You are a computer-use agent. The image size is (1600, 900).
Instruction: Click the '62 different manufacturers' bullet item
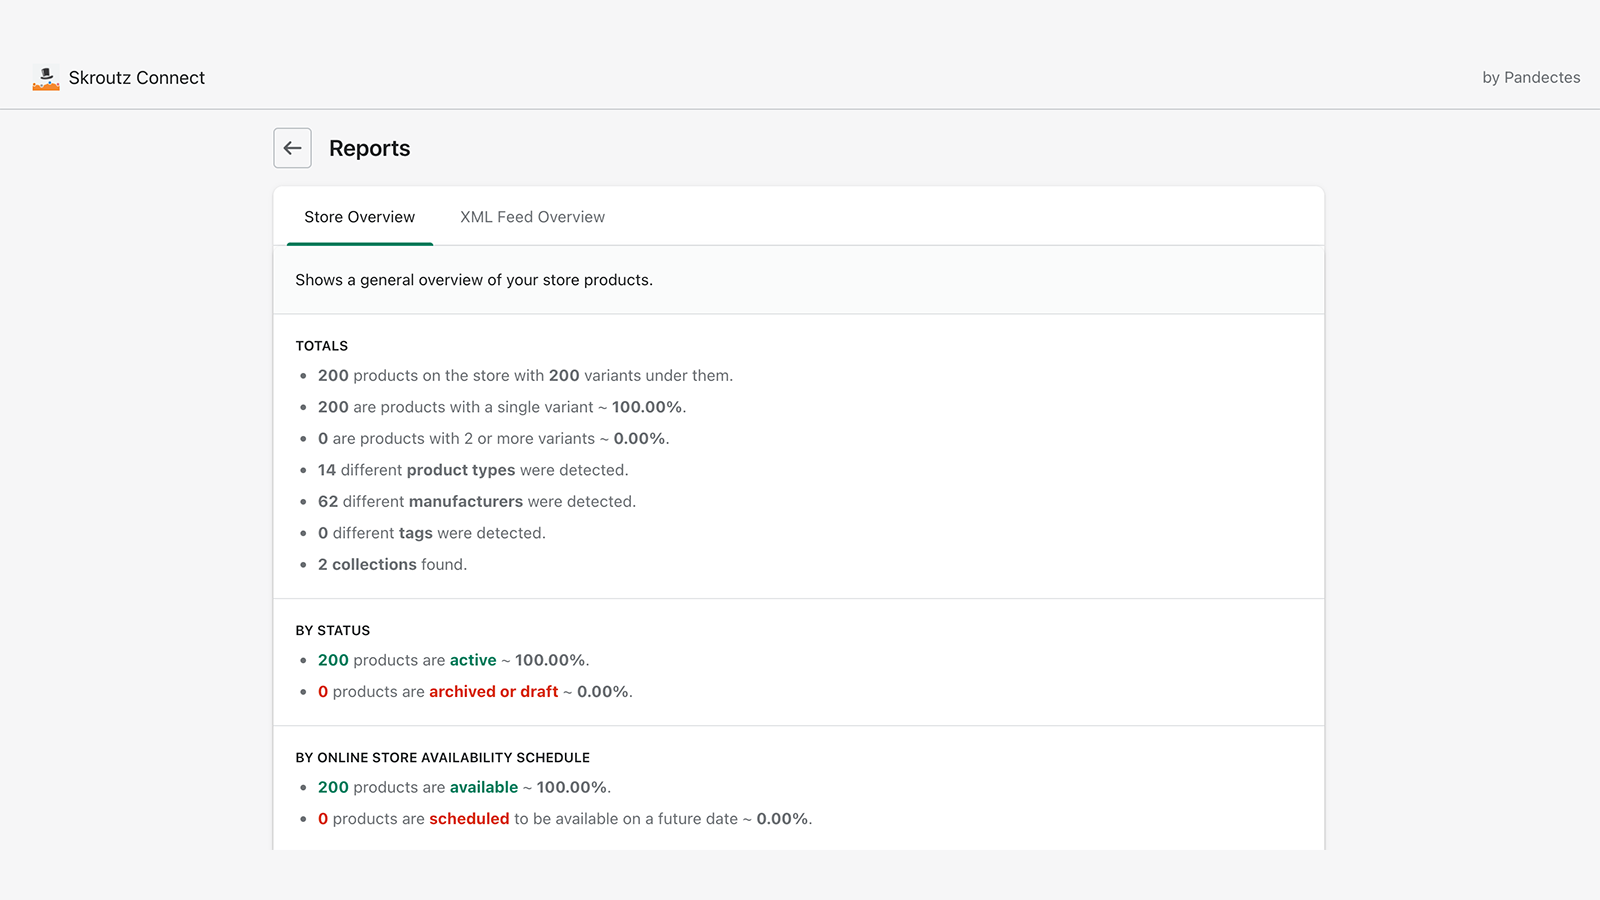(x=476, y=501)
